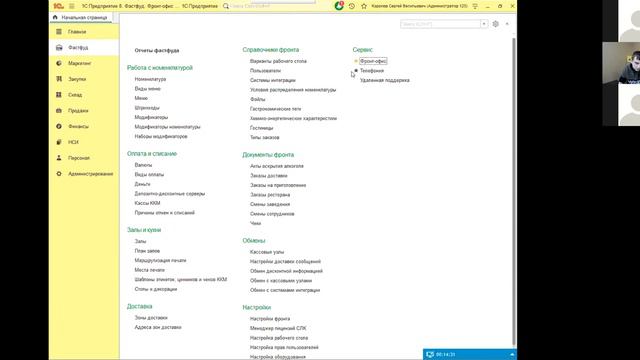Viewport: 640px width, 360px height.
Task: Click the home icon on Начальная страница tab
Action: (x=55, y=18)
